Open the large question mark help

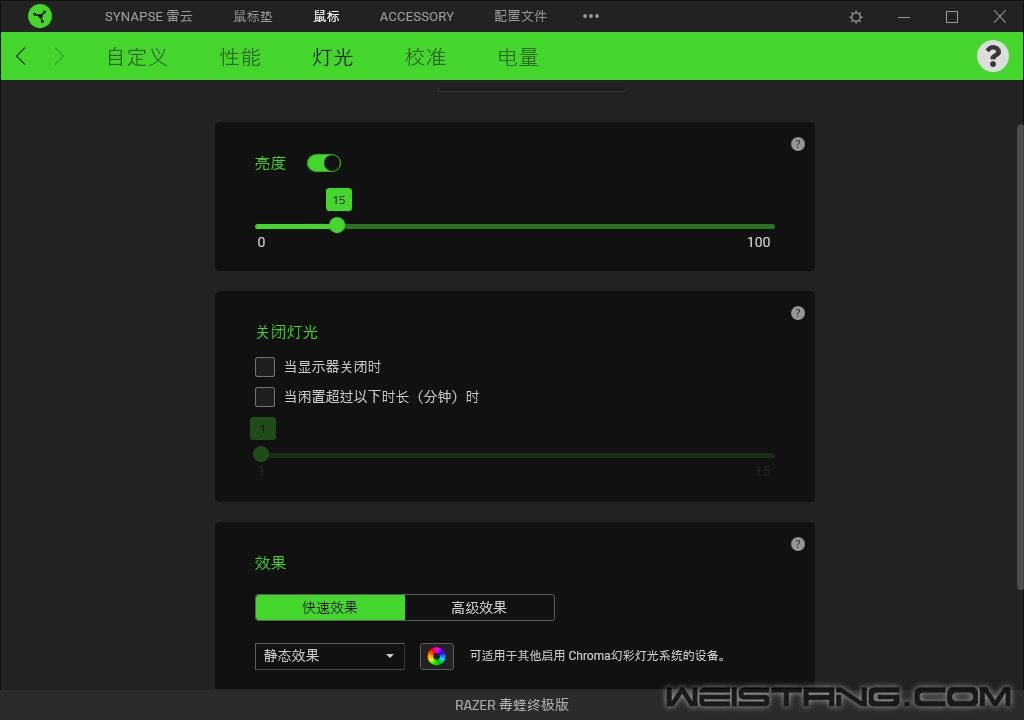[993, 56]
